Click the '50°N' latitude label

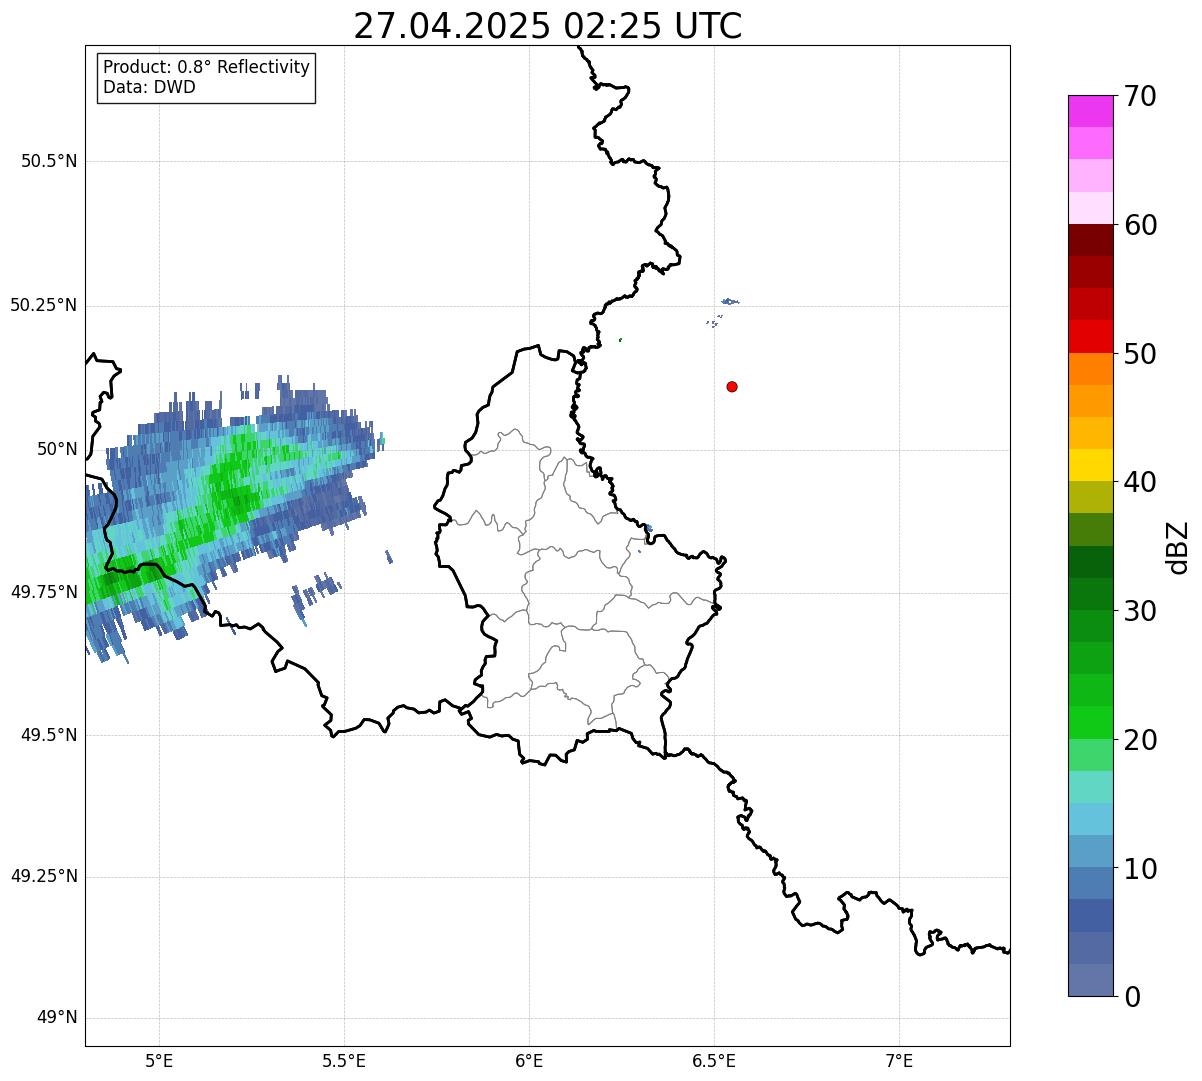pos(58,449)
